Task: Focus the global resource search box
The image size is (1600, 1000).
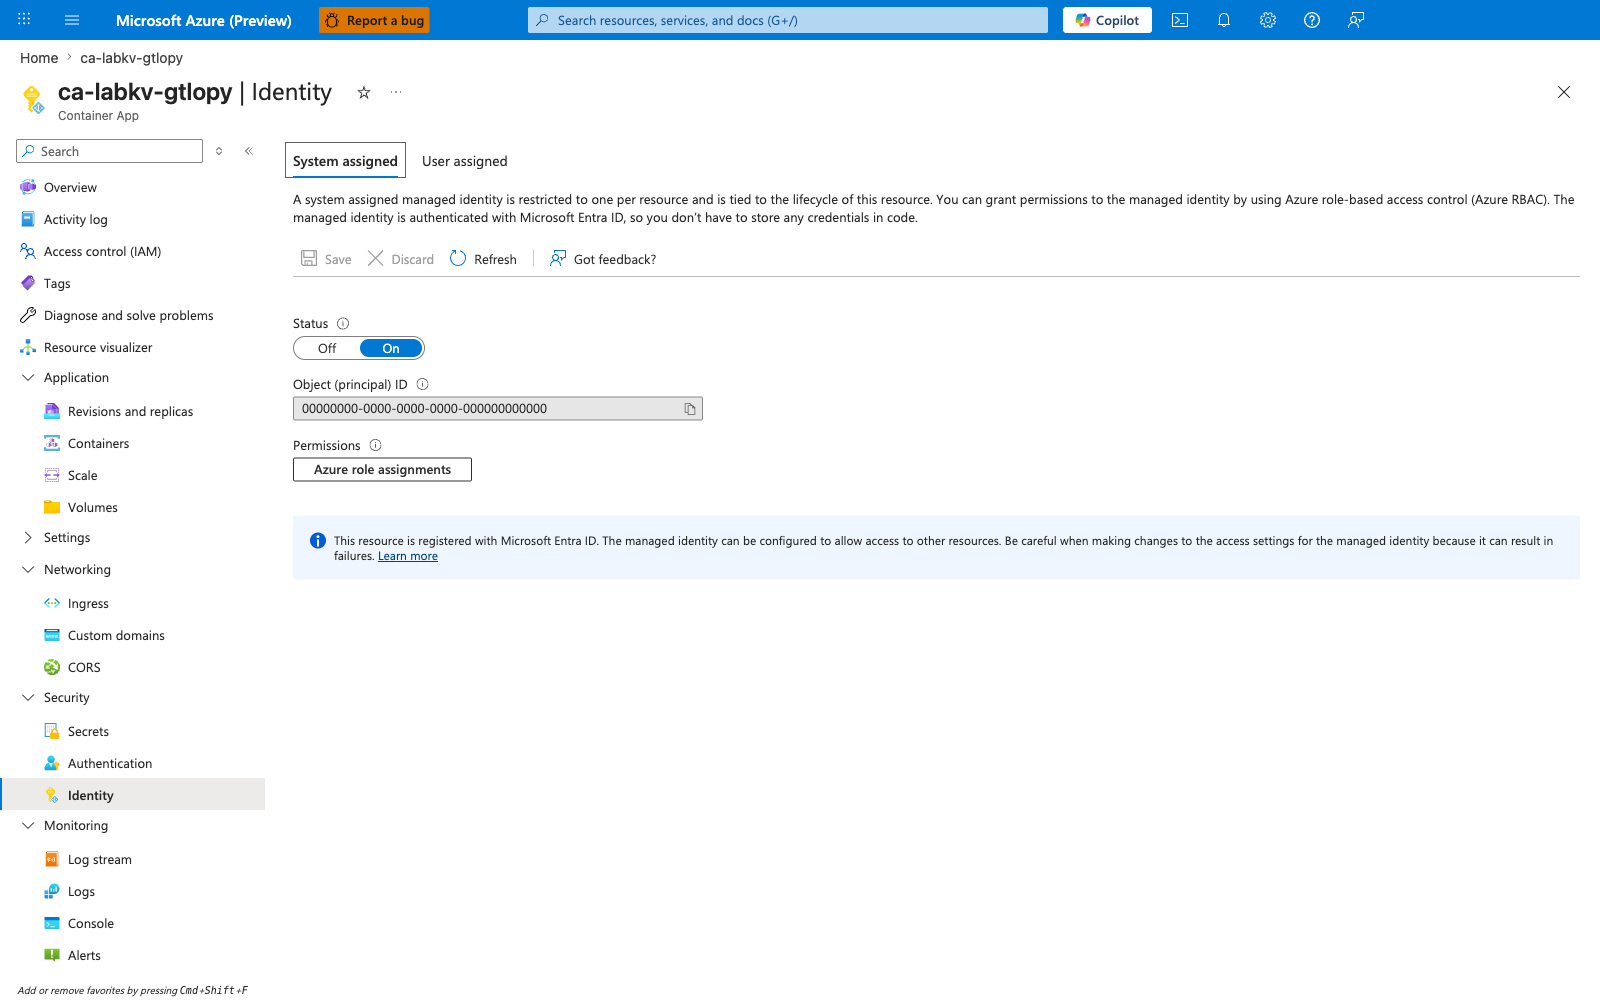Action: 788,20
